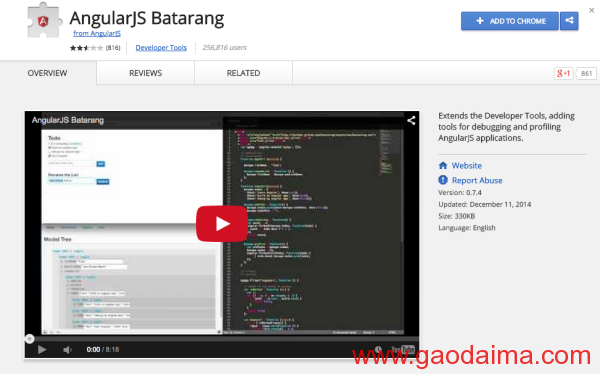Close the extension detail overlay

pos(592,10)
